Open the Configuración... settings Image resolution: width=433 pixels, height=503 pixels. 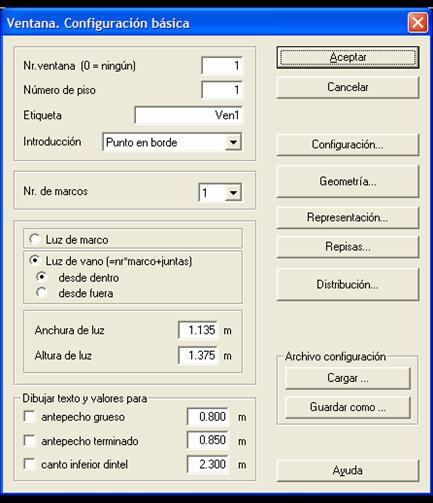347,145
